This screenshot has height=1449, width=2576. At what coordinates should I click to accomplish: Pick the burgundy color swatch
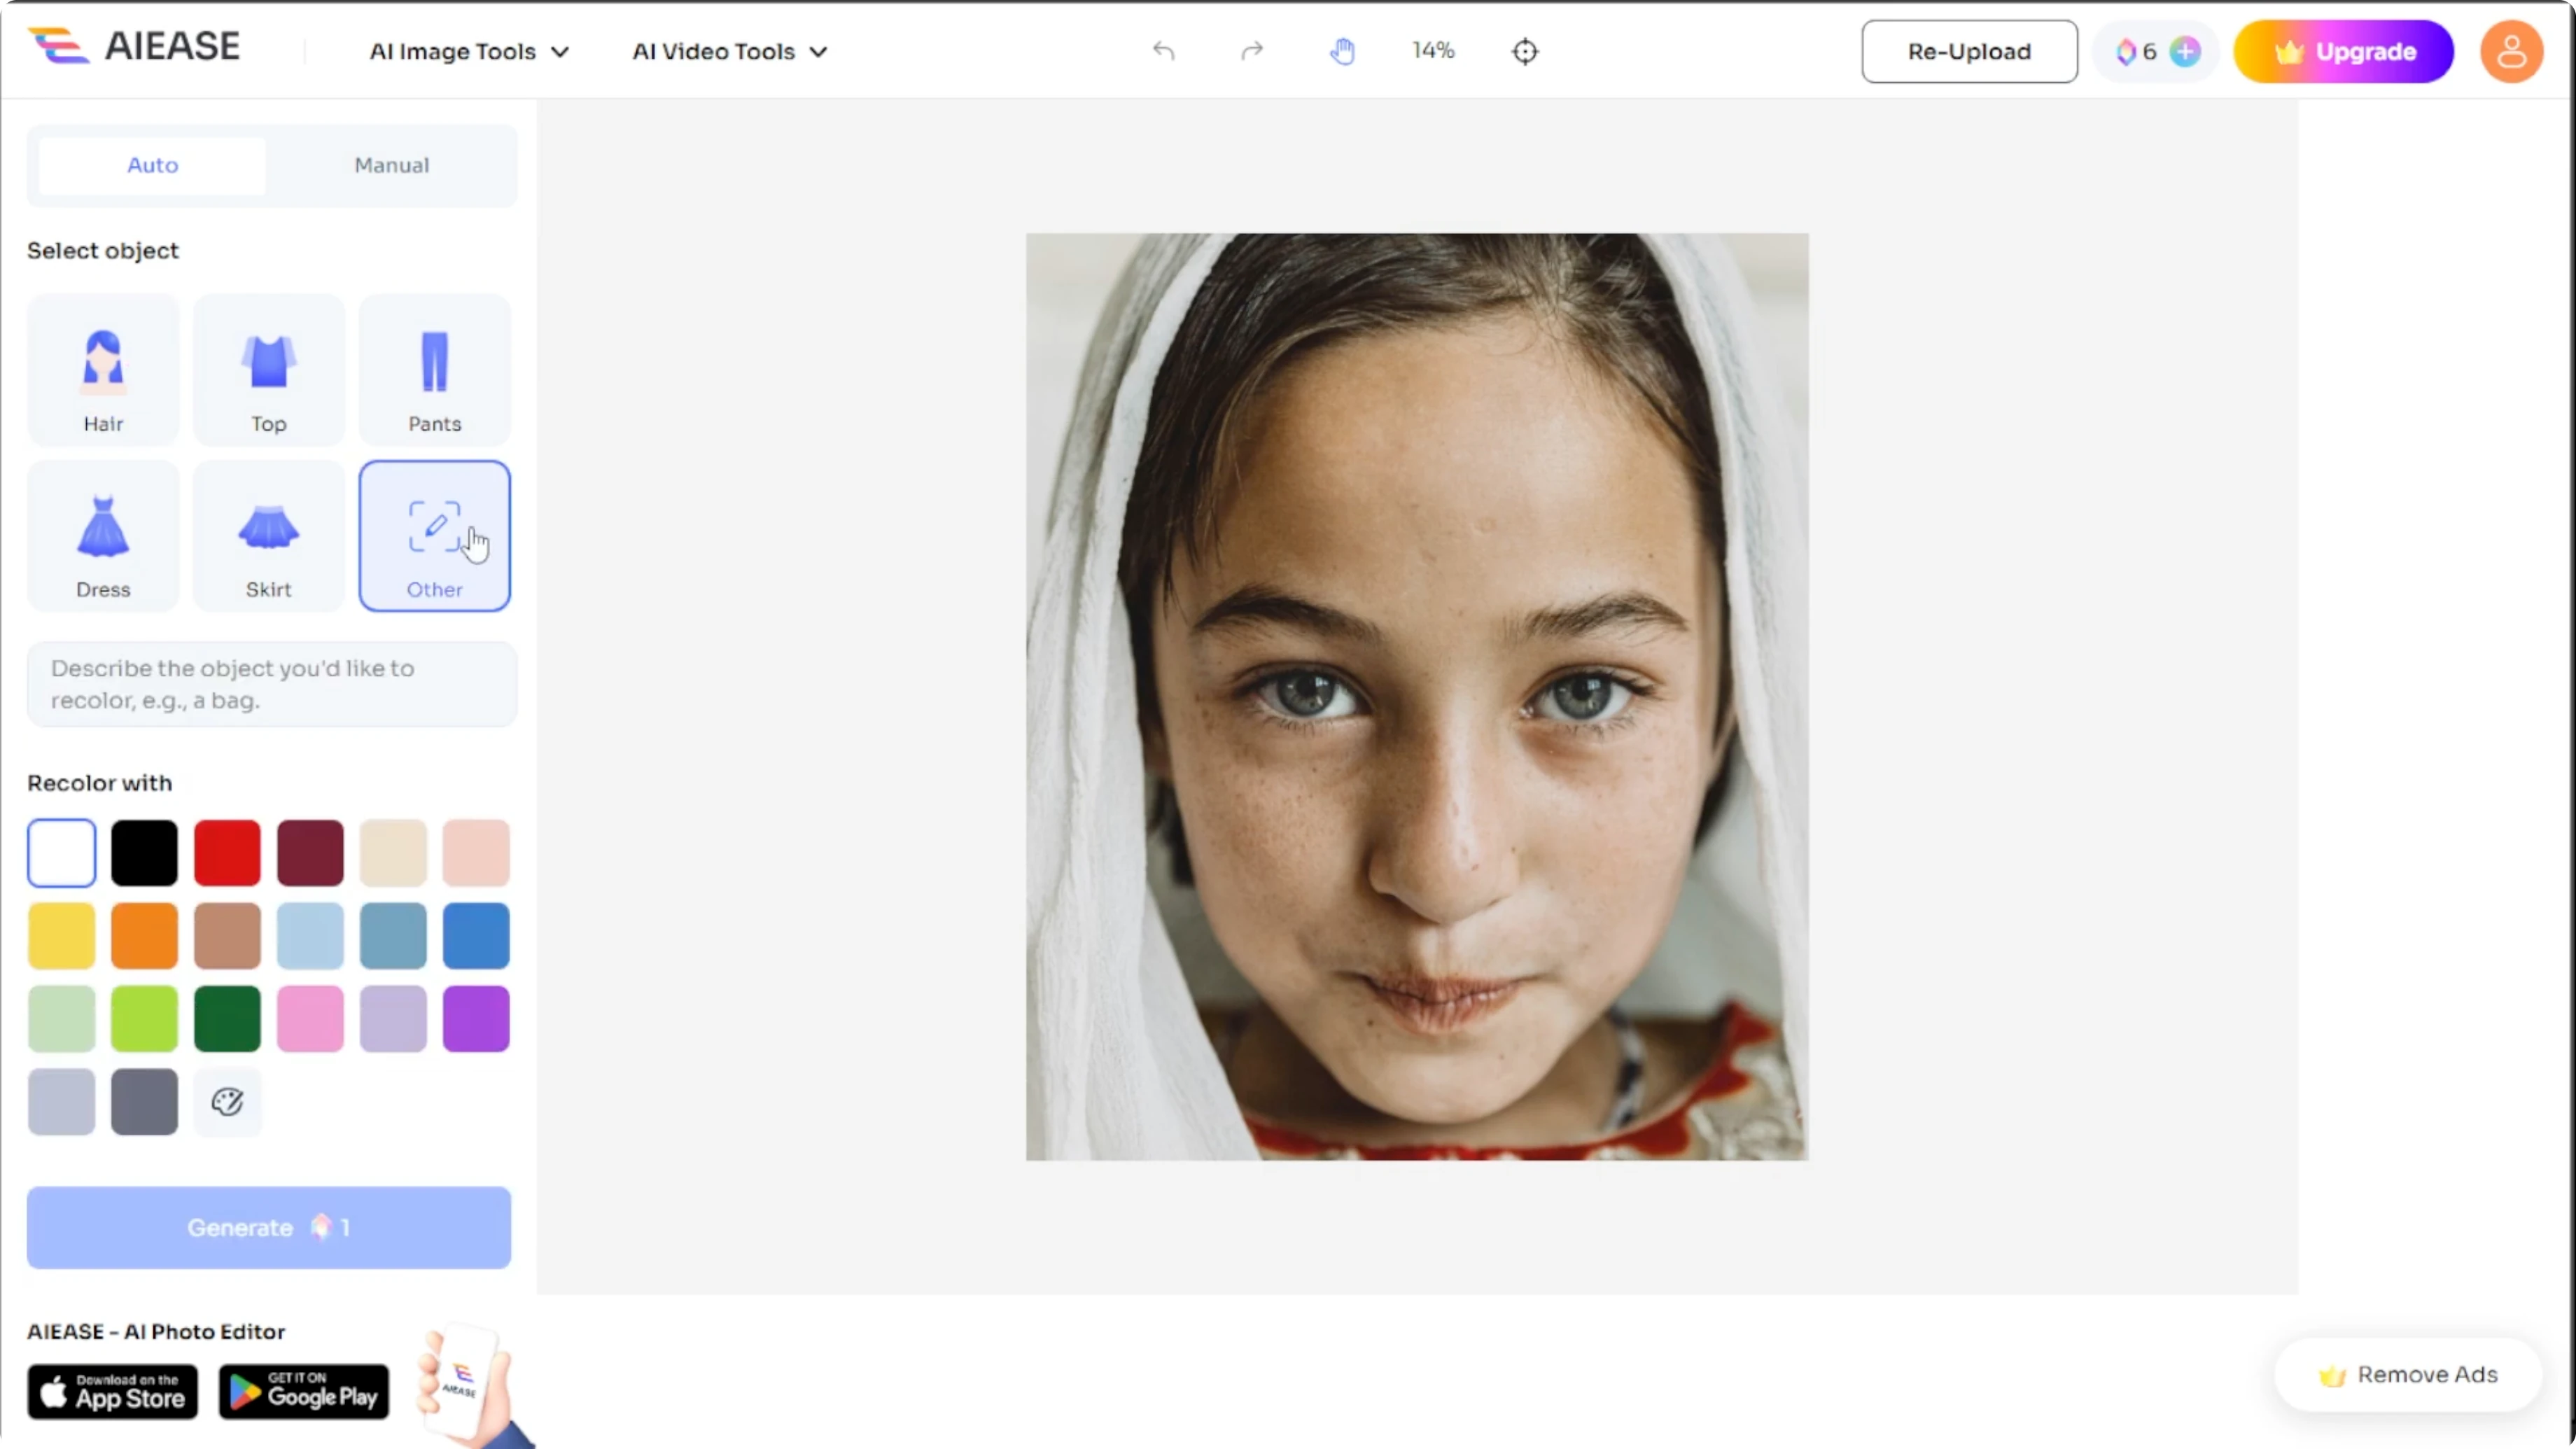tap(310, 853)
